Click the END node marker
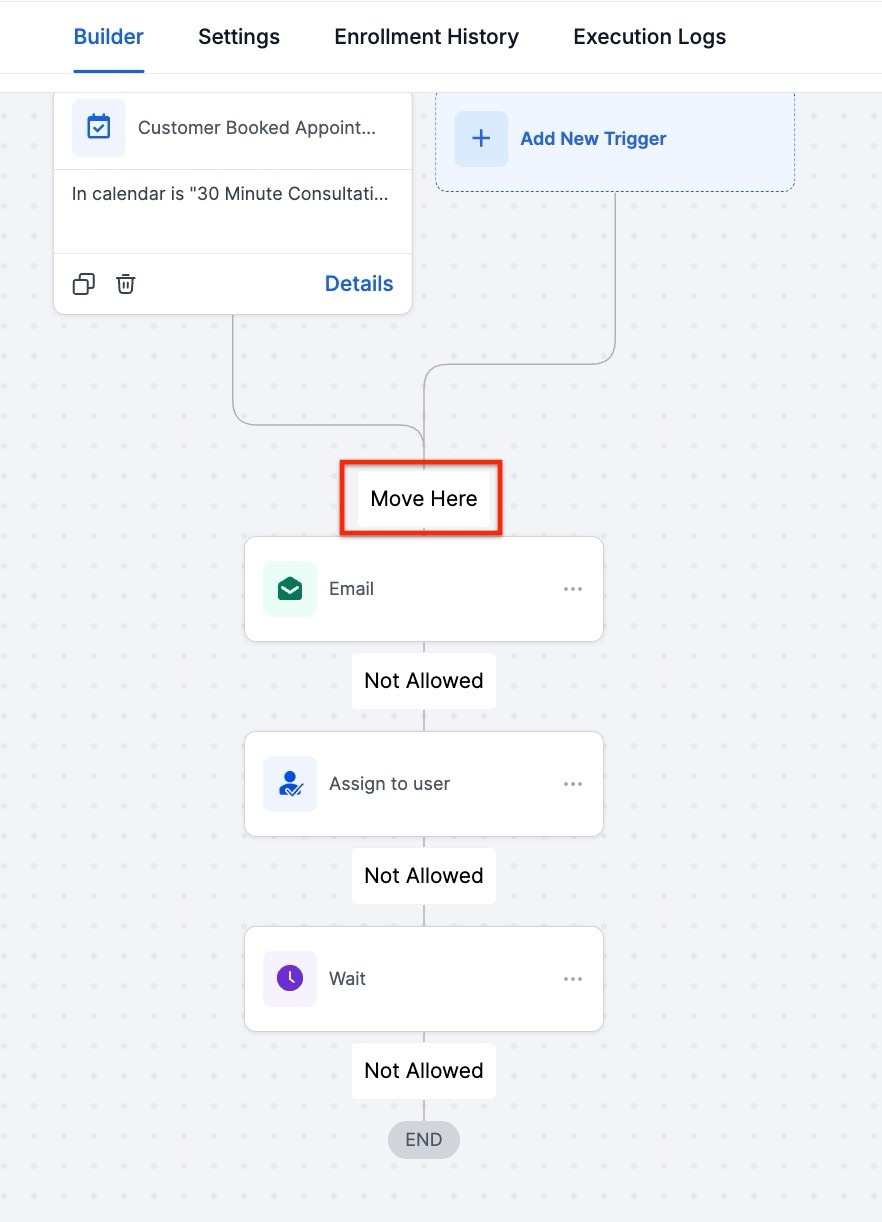Viewport: 882px width, 1222px height. point(423,1140)
